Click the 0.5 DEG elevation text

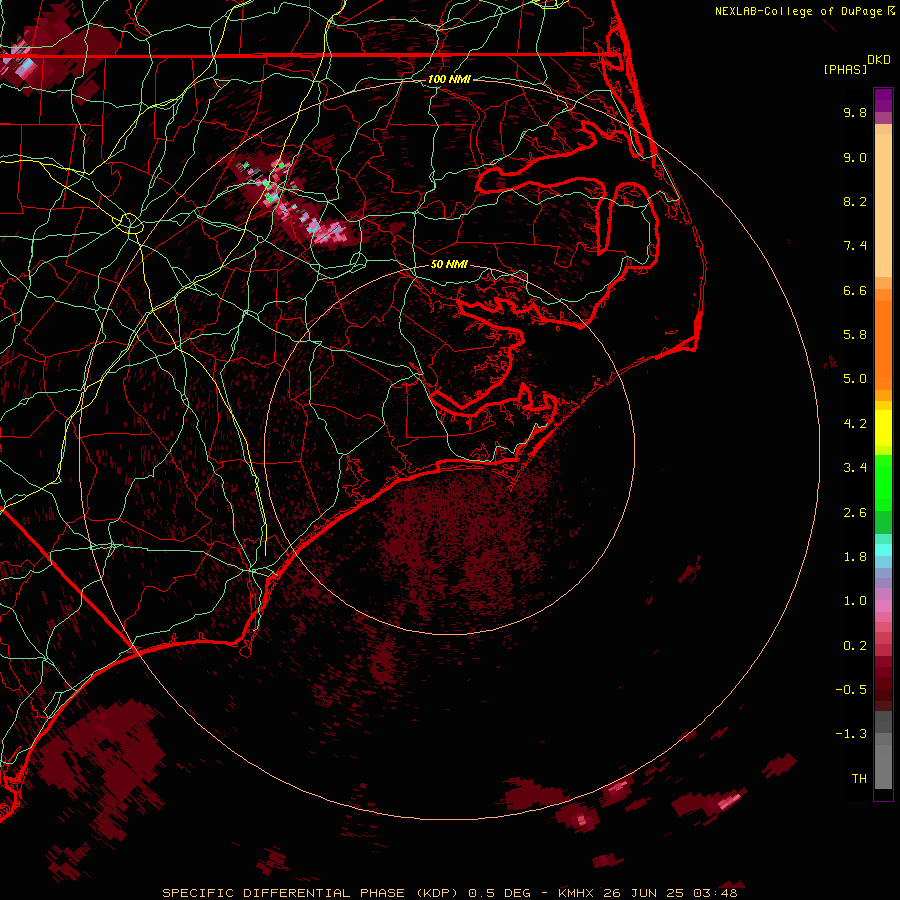click(x=500, y=893)
